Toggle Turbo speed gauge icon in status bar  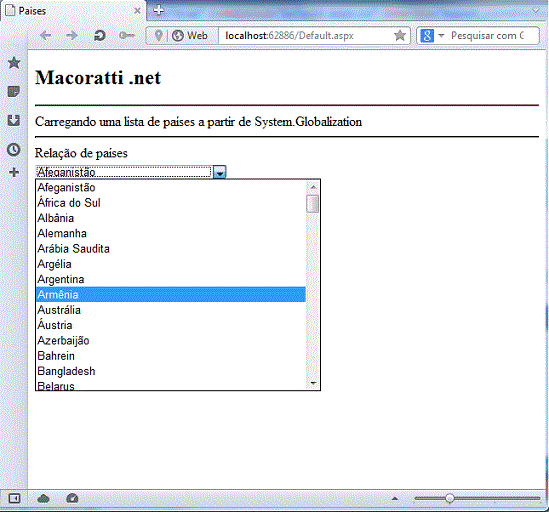click(72, 498)
